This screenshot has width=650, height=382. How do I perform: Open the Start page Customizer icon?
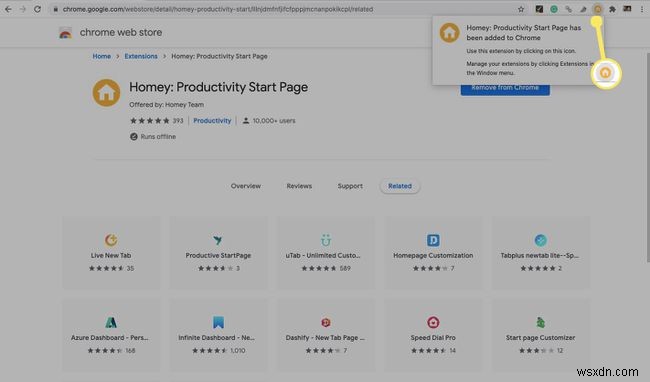click(541, 322)
